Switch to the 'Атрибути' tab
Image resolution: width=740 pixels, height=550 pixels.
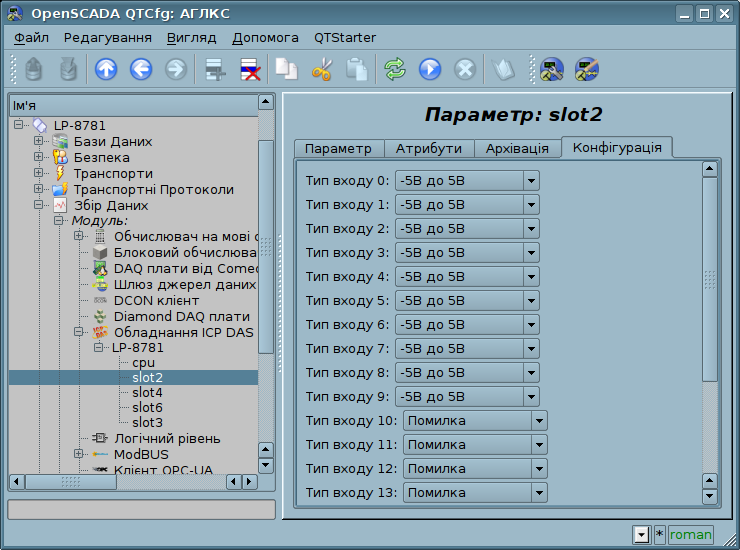tap(428, 148)
